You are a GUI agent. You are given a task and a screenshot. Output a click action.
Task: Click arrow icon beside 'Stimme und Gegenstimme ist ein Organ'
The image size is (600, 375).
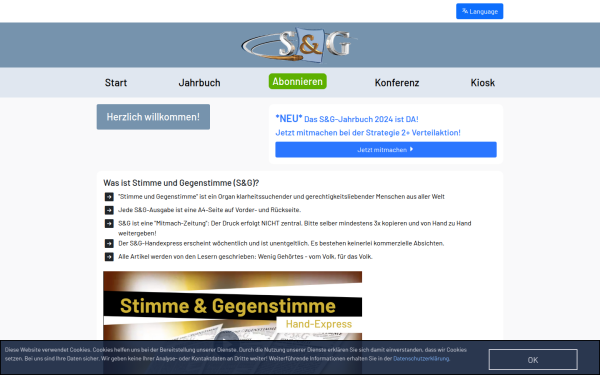tap(109, 197)
